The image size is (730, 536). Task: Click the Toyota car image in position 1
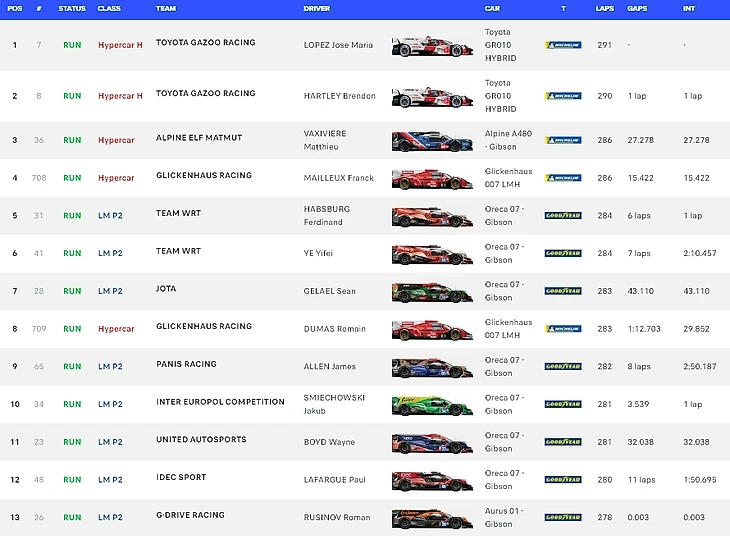click(432, 46)
